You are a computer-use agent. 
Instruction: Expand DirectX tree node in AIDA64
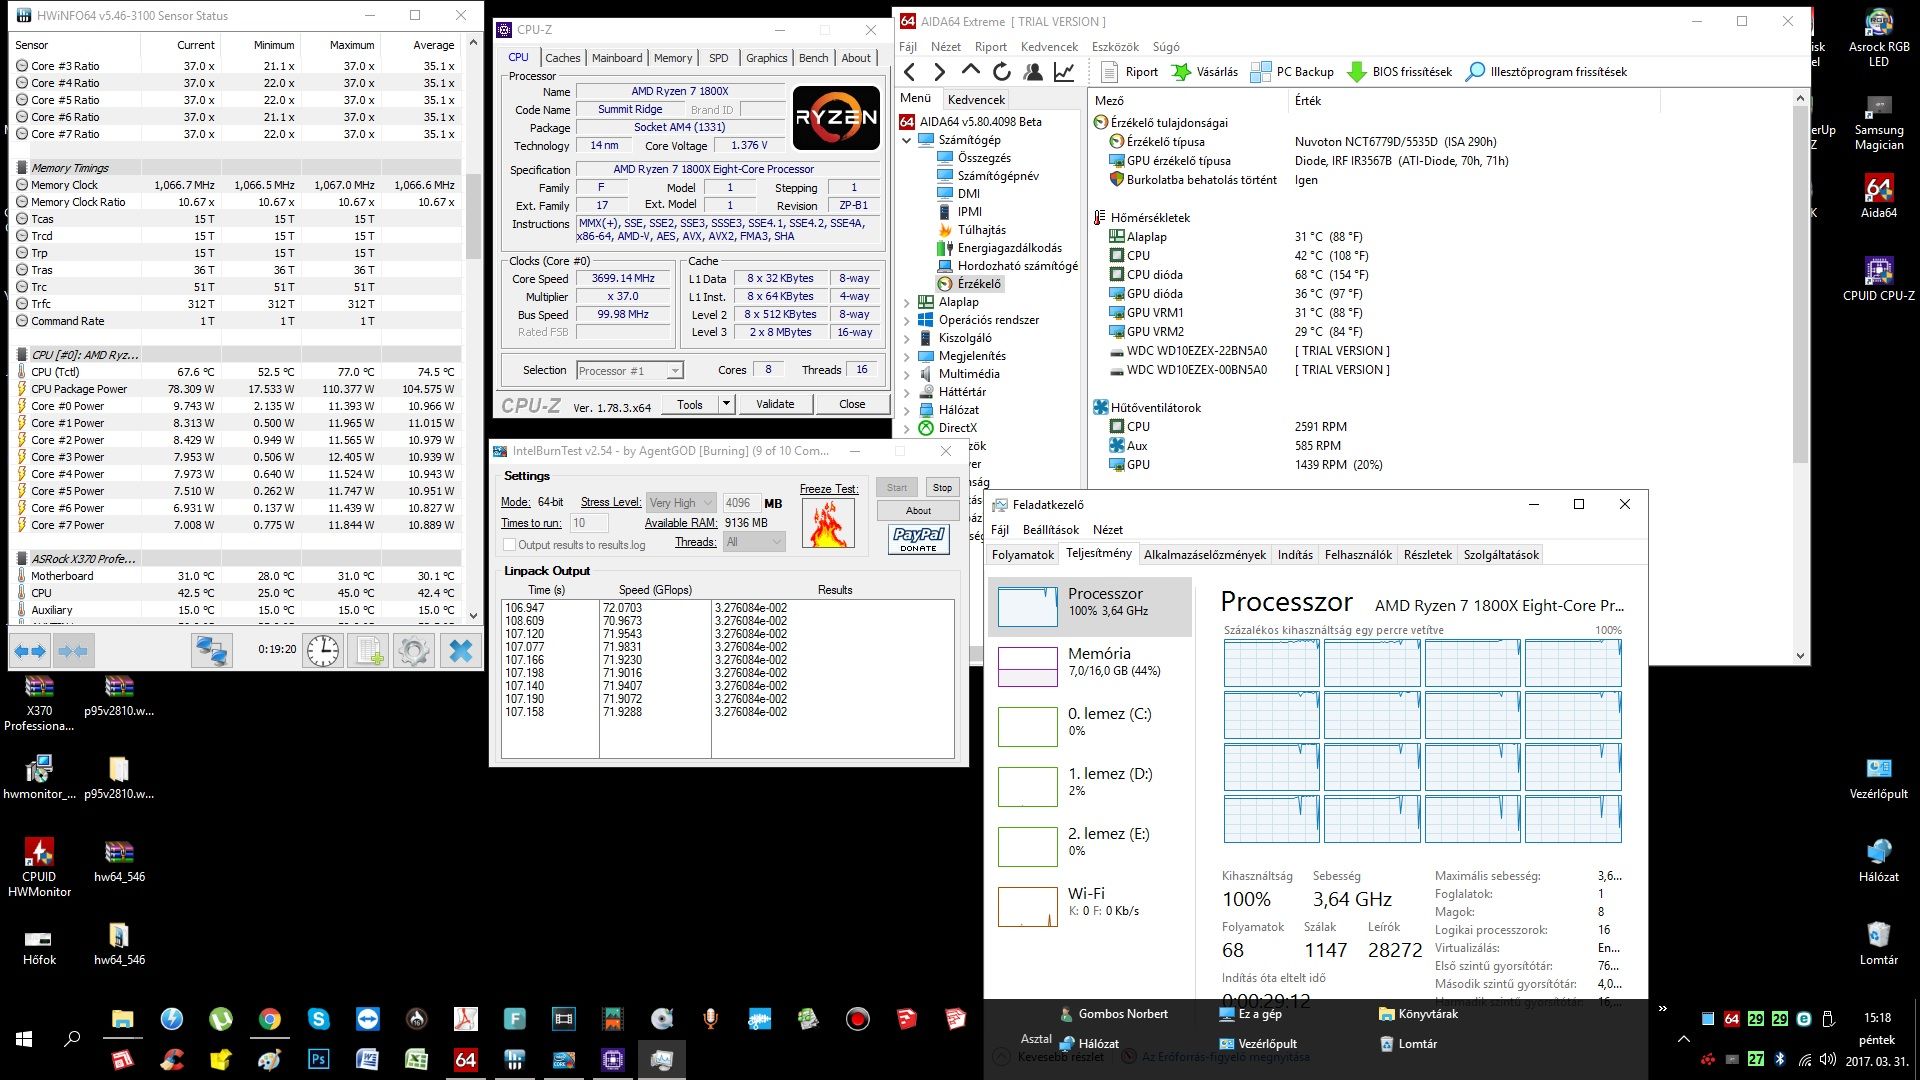tap(907, 428)
